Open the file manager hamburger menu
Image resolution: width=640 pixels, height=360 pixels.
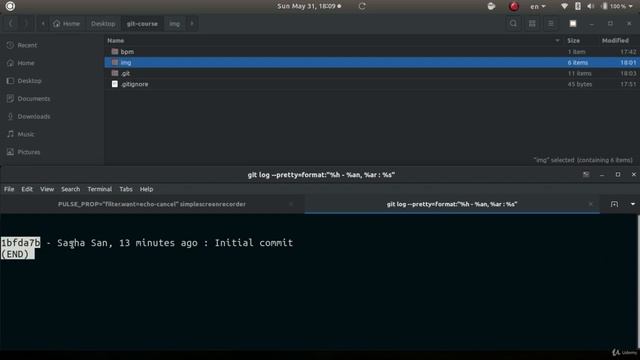click(551, 24)
